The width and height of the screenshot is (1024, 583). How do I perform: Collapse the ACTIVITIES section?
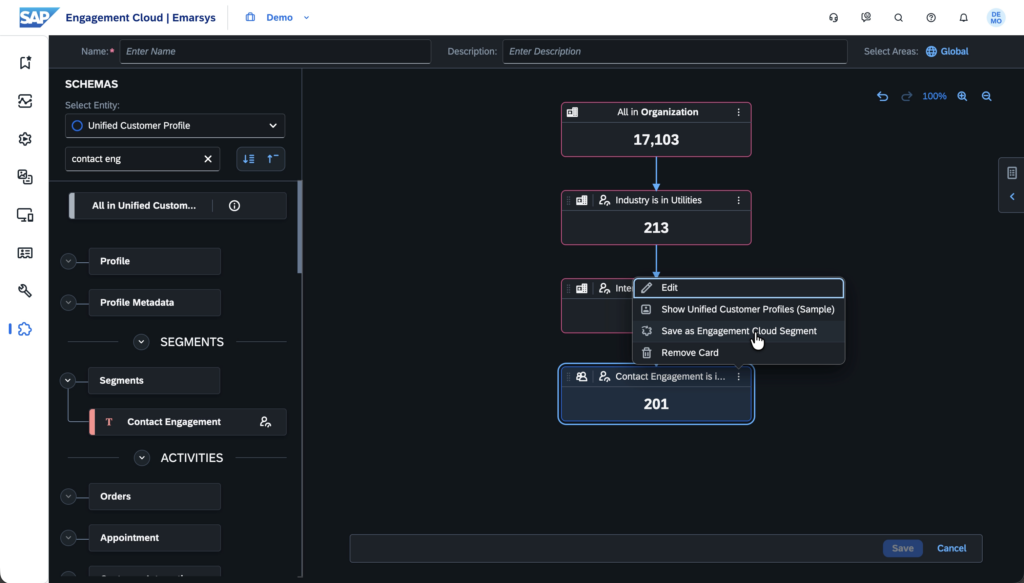coord(142,458)
